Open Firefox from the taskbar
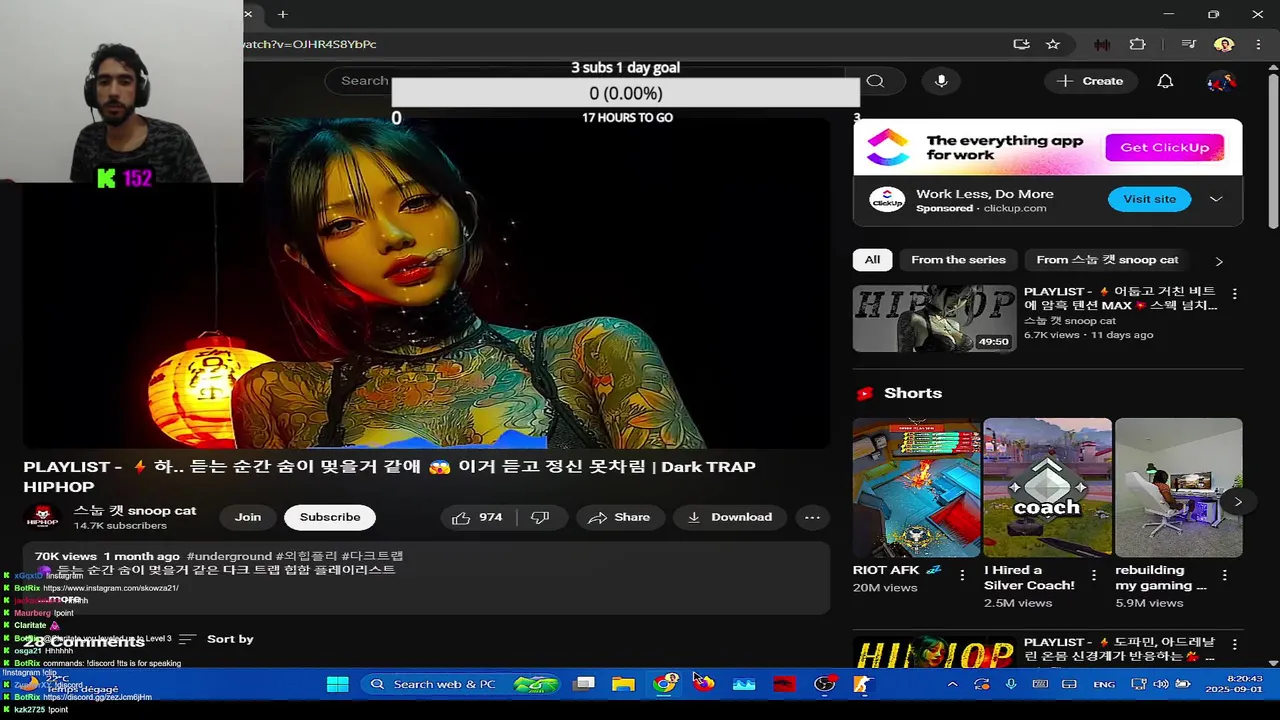The image size is (1280, 720). [704, 684]
